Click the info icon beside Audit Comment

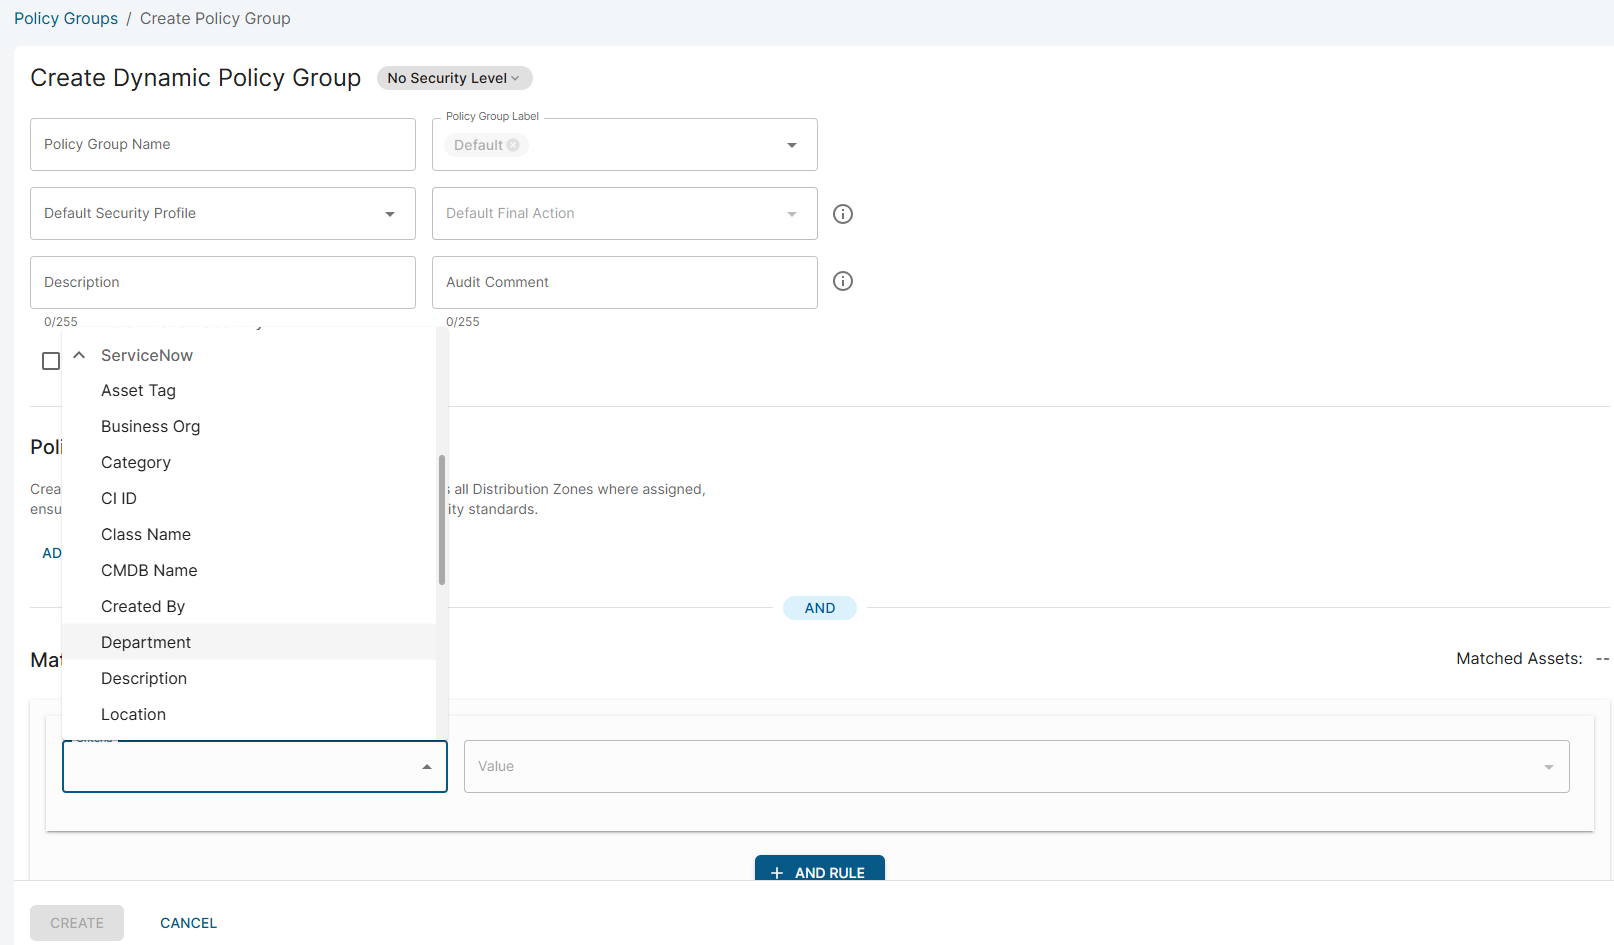coord(843,281)
